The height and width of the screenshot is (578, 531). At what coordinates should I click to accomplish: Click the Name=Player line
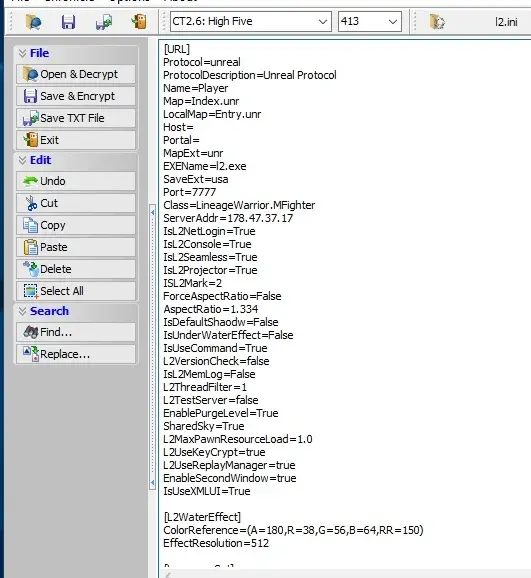pyautogui.click(x=196, y=88)
